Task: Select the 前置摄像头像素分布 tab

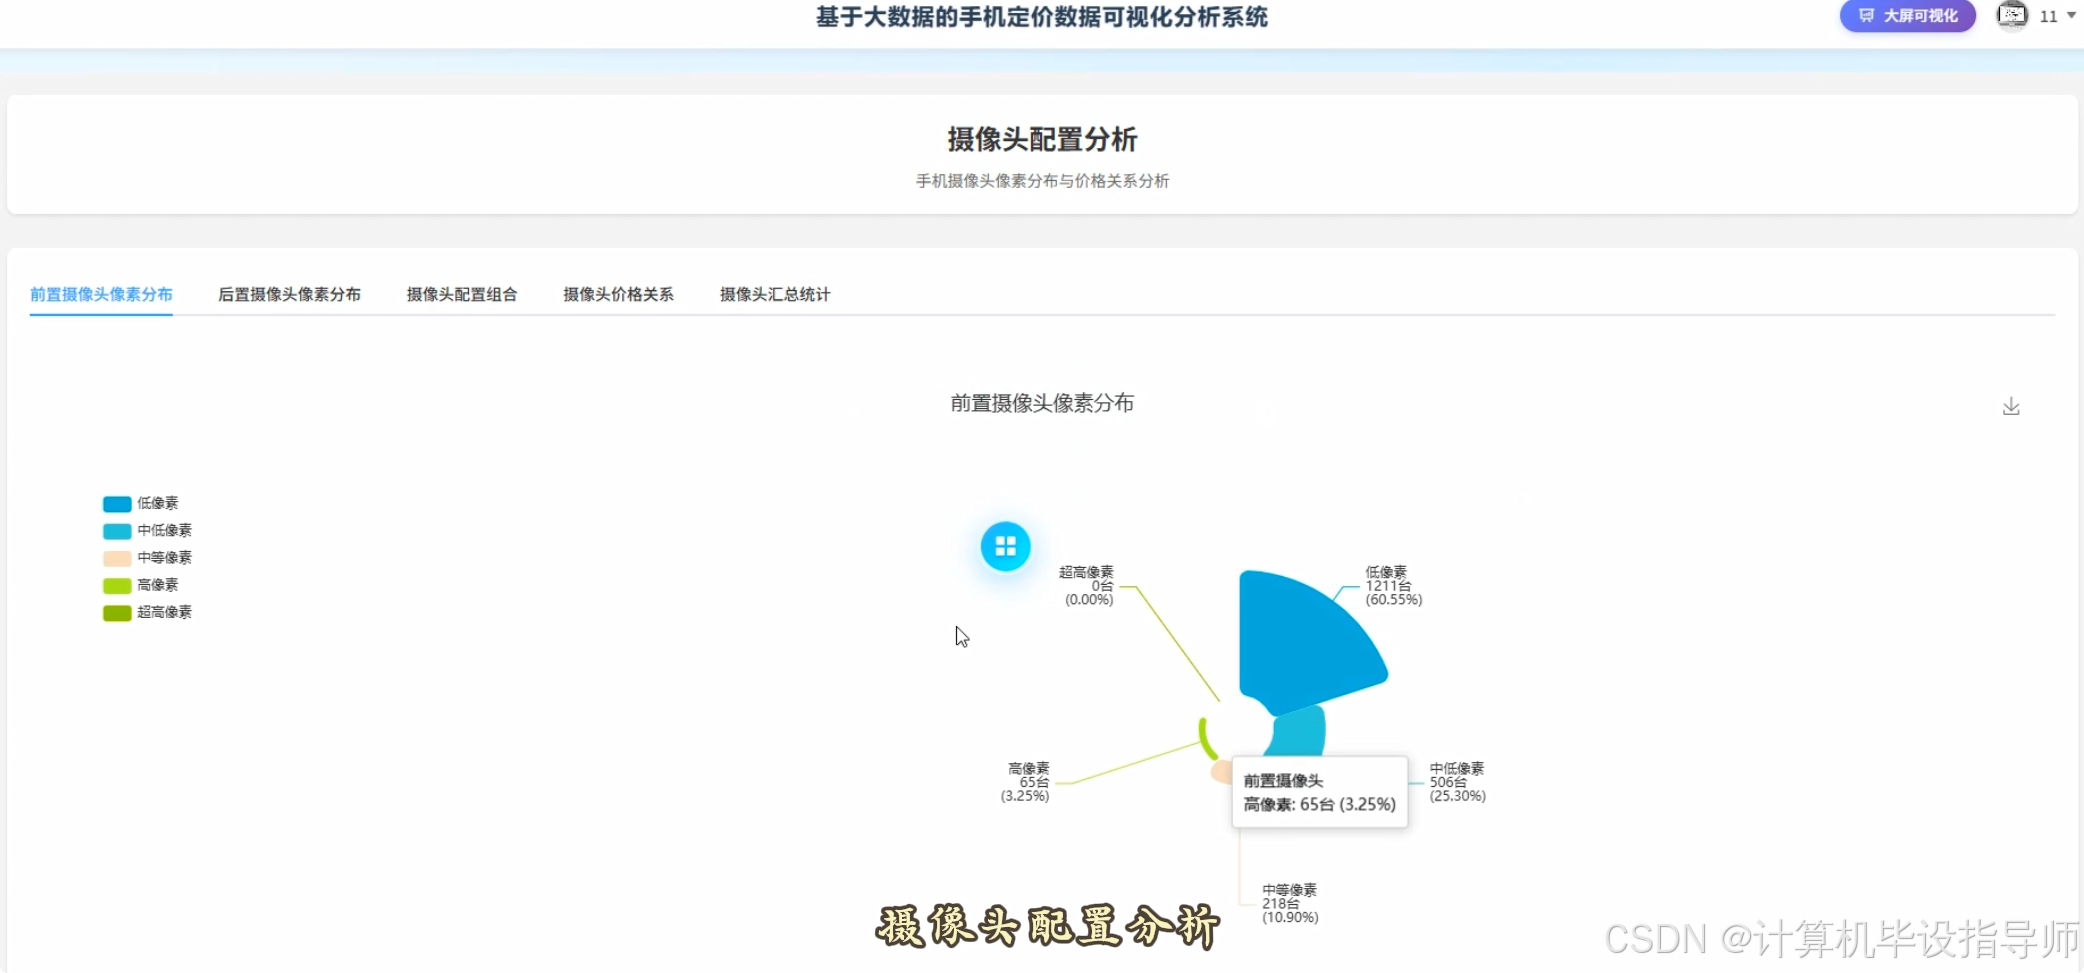Action: point(101,294)
